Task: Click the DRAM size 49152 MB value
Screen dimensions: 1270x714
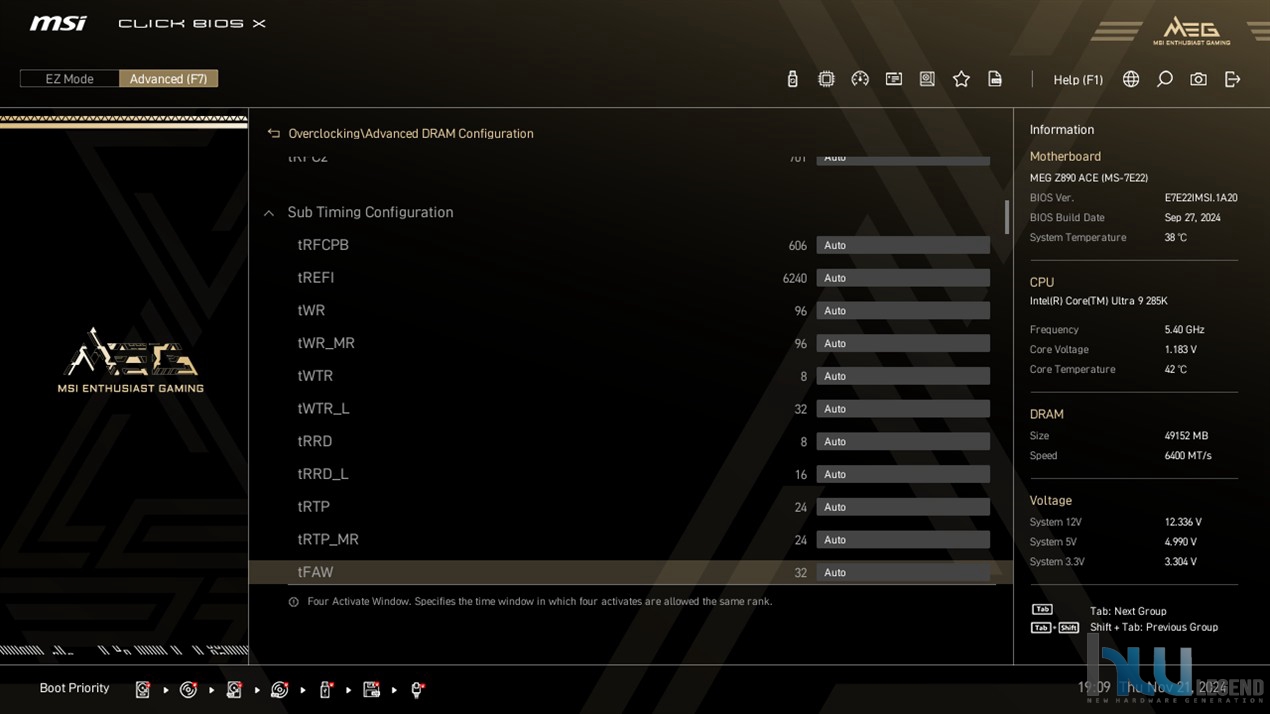Action: pyautogui.click(x=1186, y=436)
